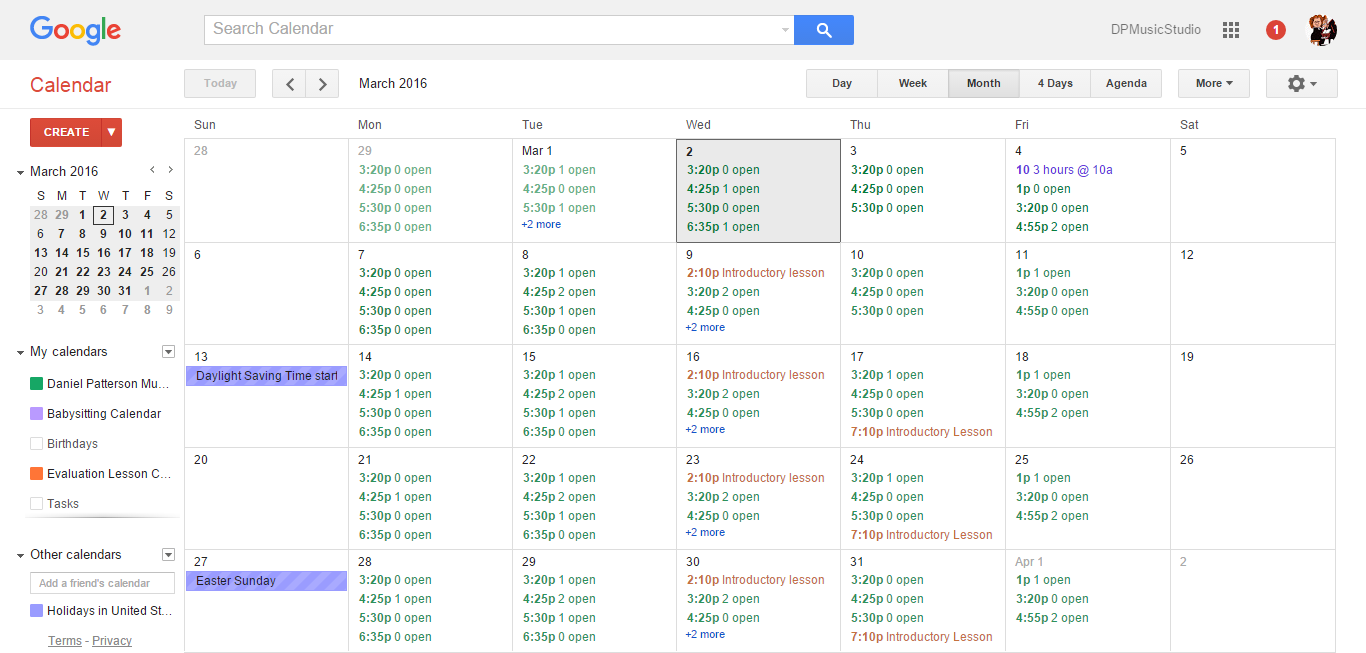Expand +2 more events on March 1
The image size is (1366, 653).
point(541,225)
